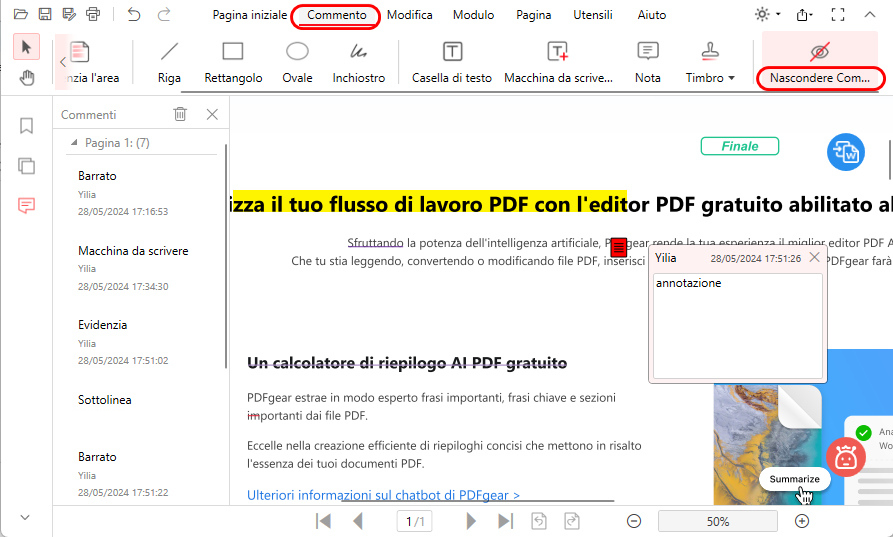Viewport: 893px width, 537px height.
Task: Go to the next page
Action: click(x=471, y=520)
